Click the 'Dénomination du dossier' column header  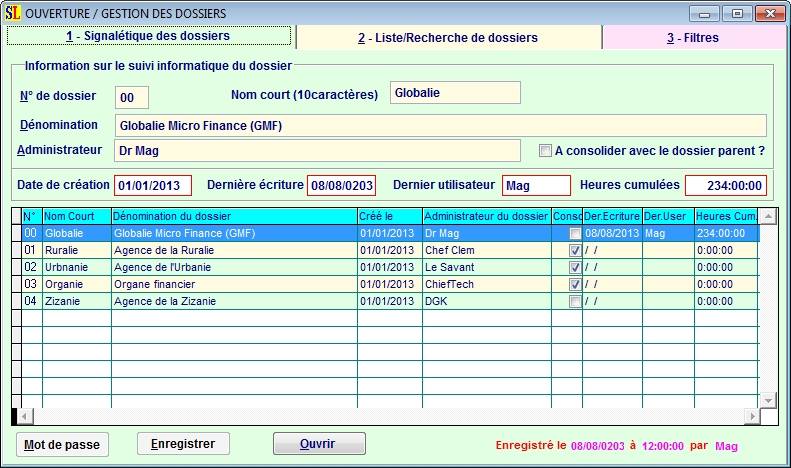[x=234, y=216]
